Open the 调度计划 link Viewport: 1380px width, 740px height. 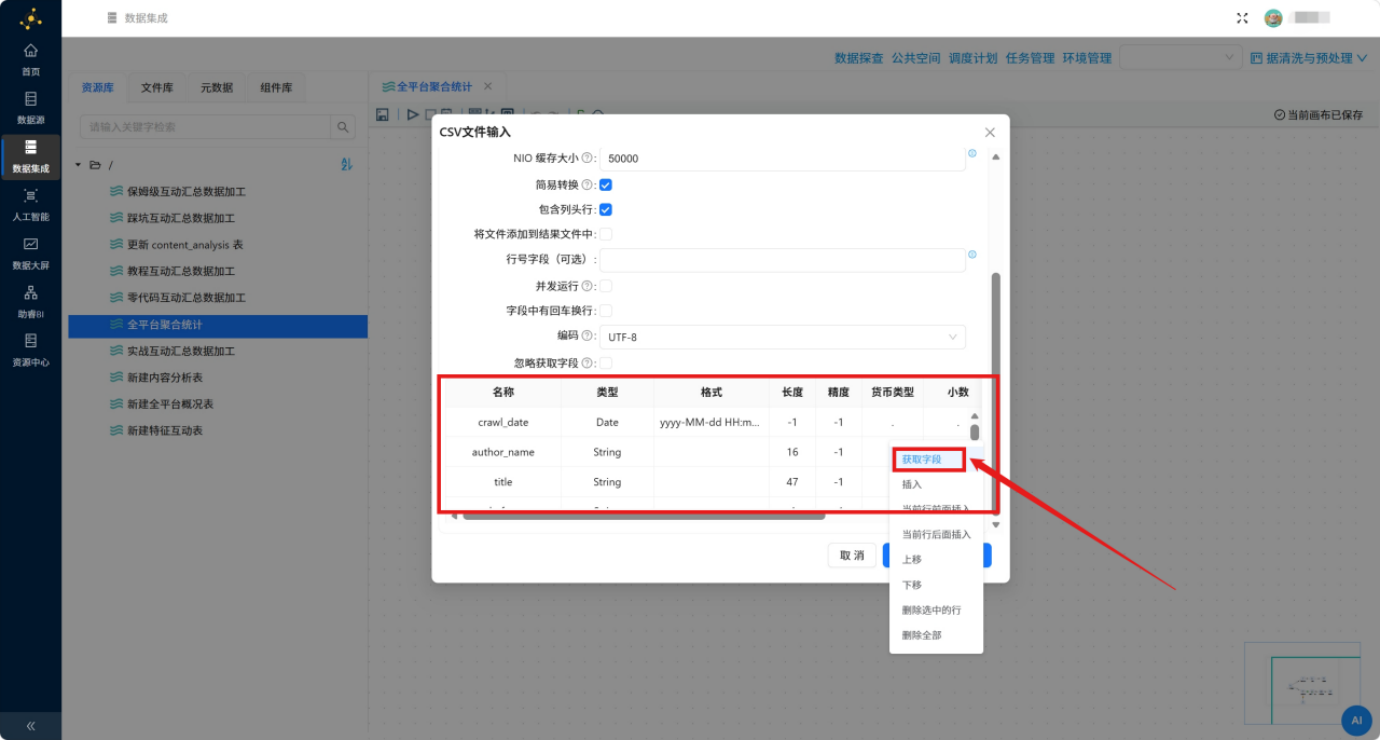(973, 58)
